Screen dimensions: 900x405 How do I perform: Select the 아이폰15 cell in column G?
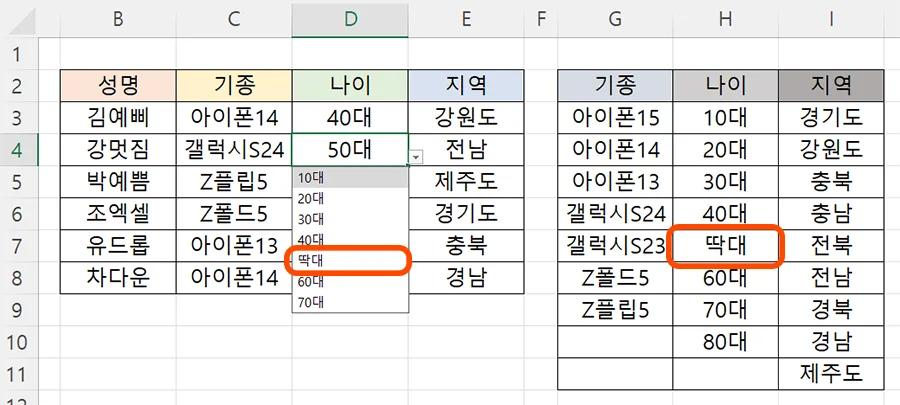point(615,118)
